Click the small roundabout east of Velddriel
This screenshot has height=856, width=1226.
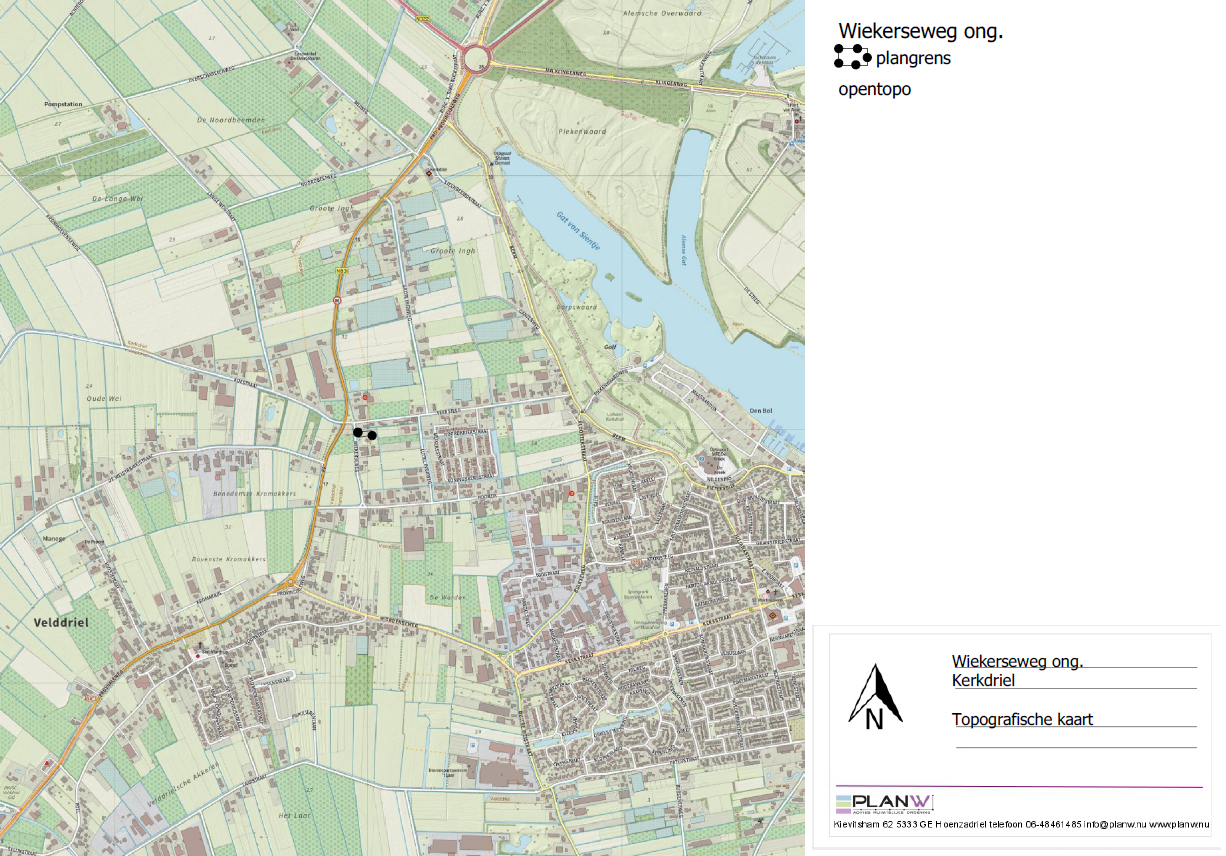click(290, 583)
